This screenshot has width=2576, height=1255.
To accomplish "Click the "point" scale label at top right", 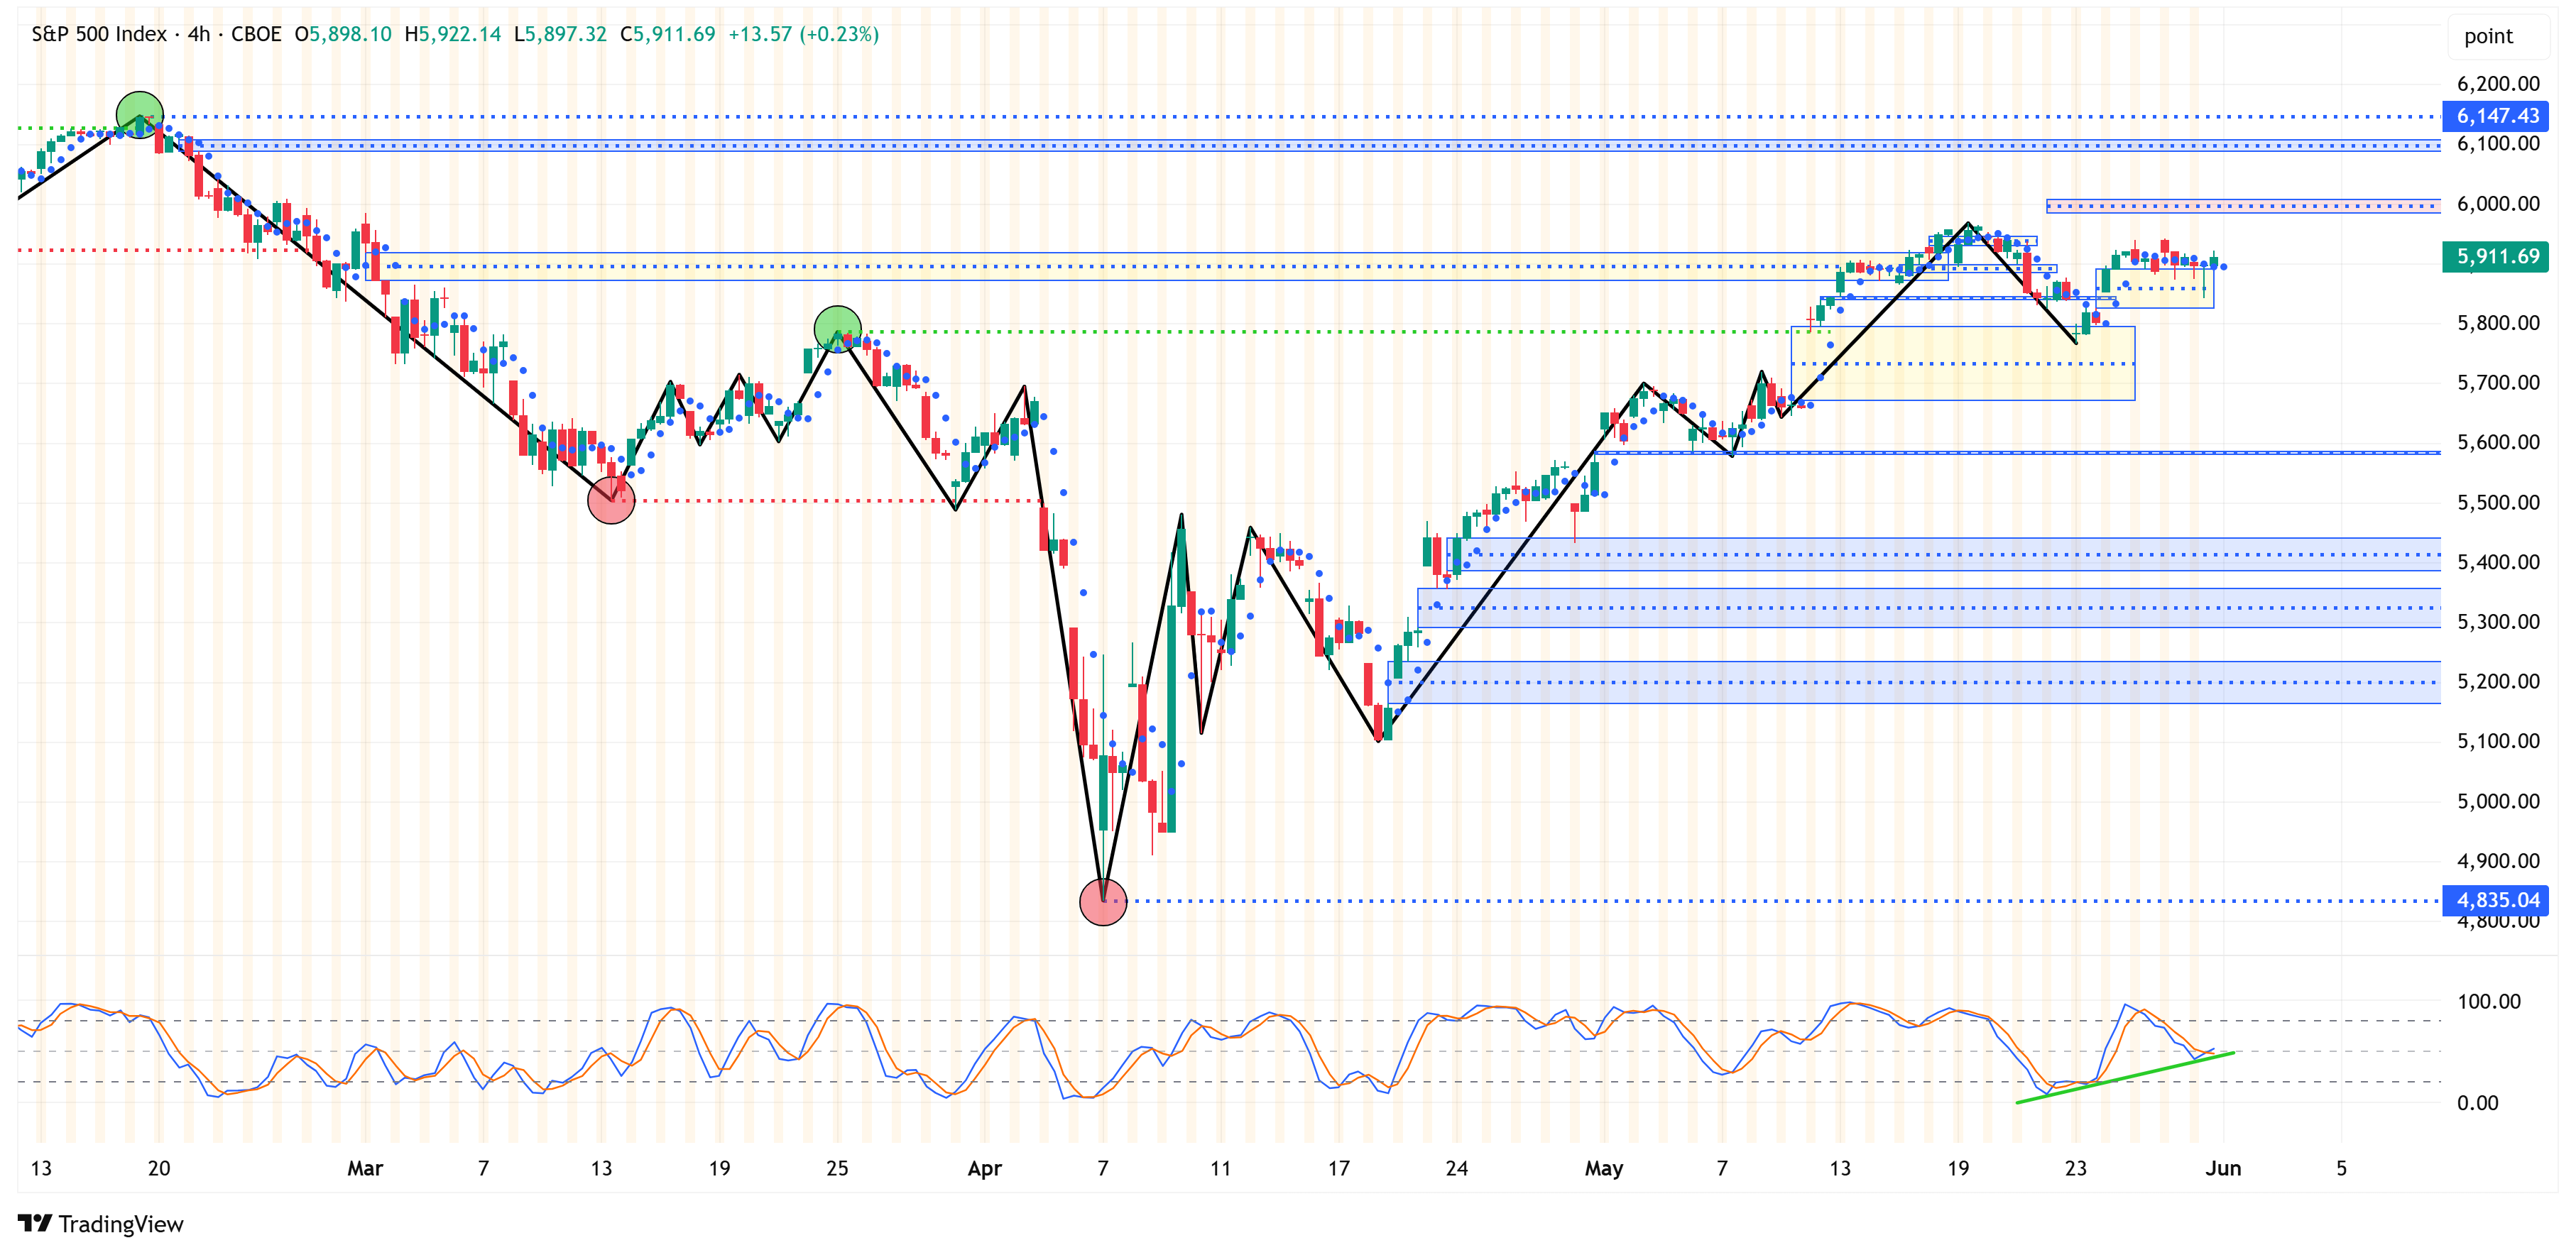I will tap(2487, 37).
